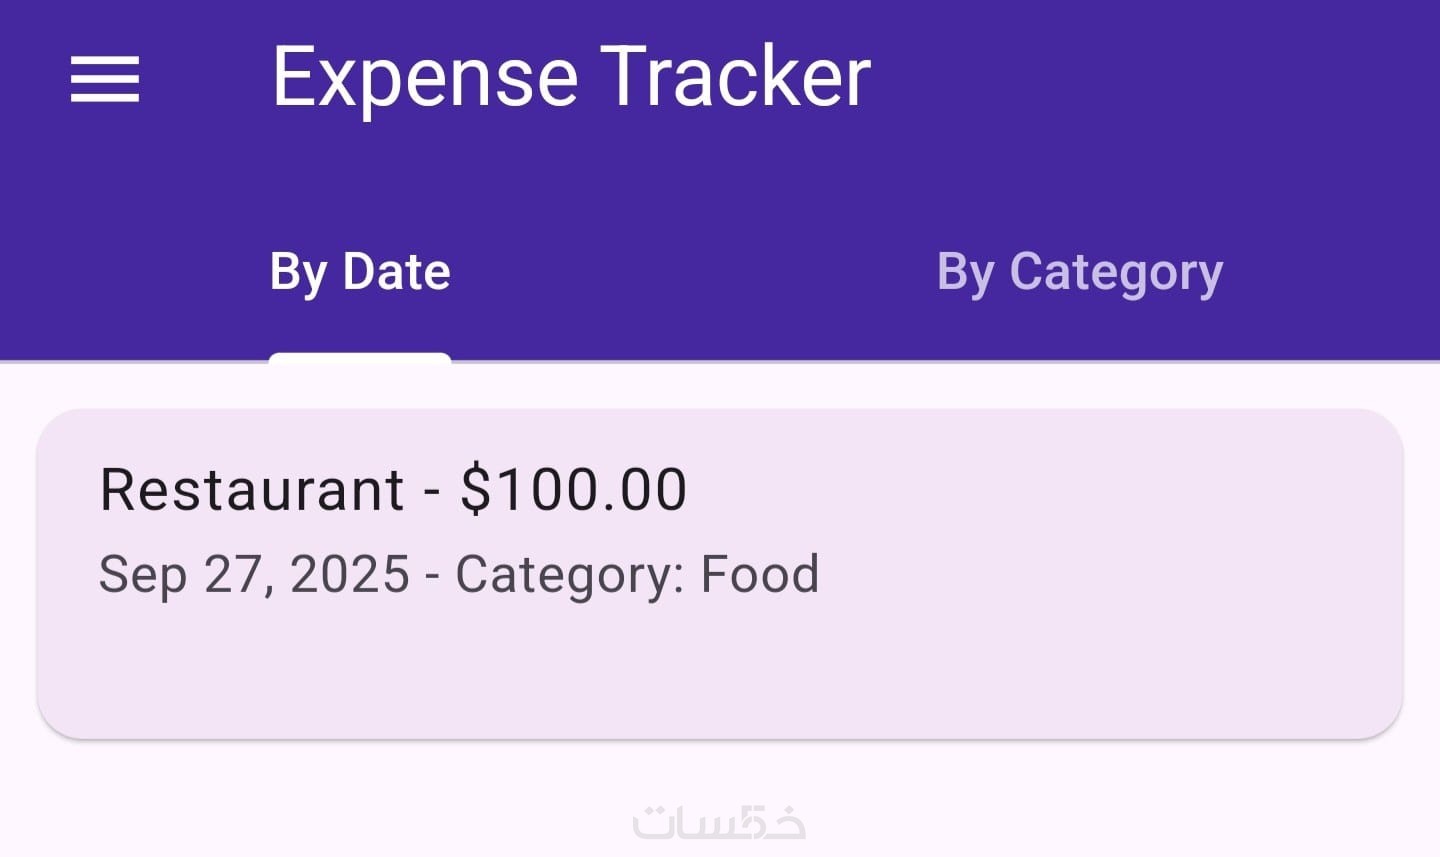Click the Expense Tracker title
The height and width of the screenshot is (857, 1440).
(x=571, y=77)
